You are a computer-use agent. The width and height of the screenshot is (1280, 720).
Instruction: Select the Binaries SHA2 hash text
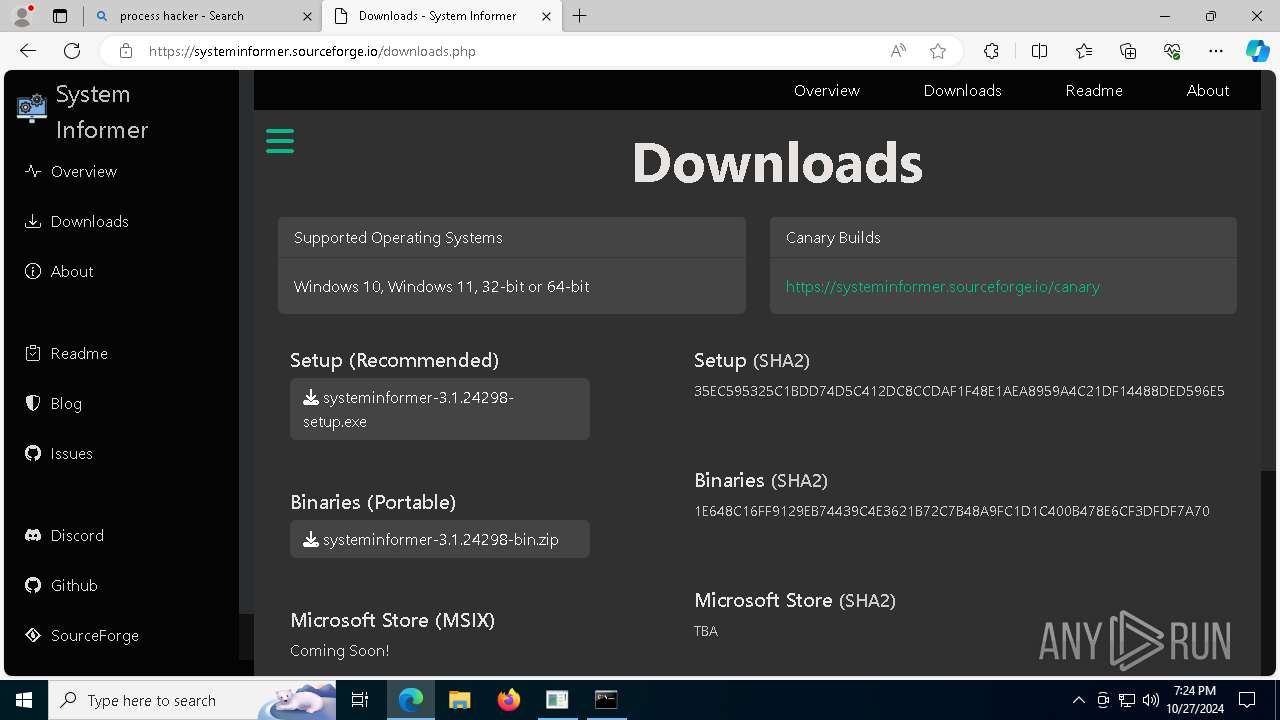952,511
